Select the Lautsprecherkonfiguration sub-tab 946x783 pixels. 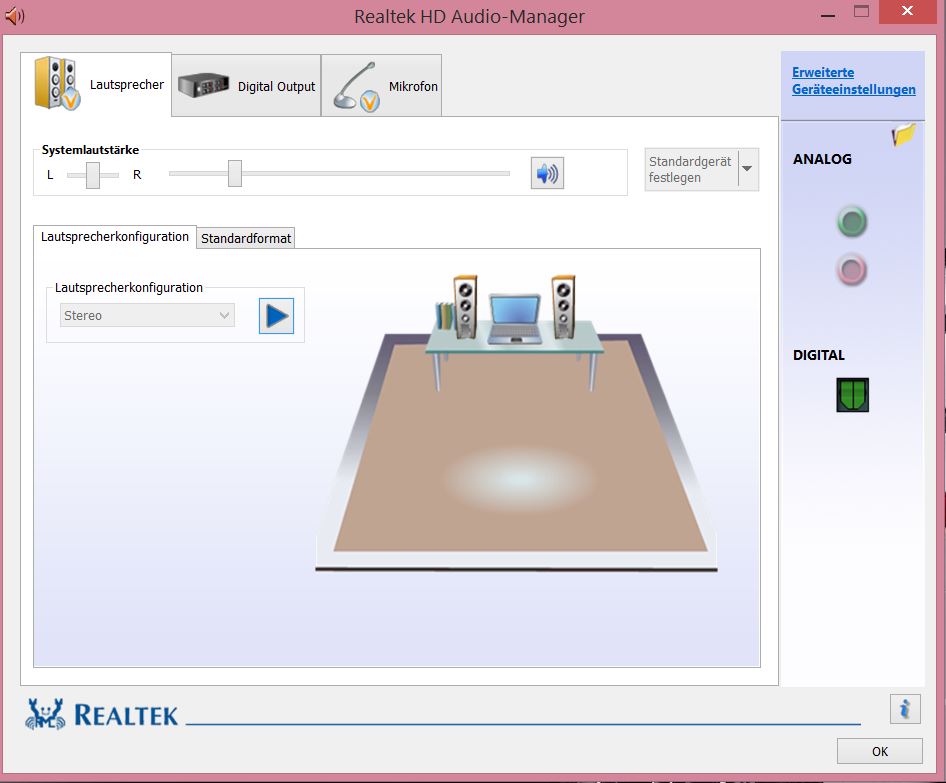coord(115,236)
